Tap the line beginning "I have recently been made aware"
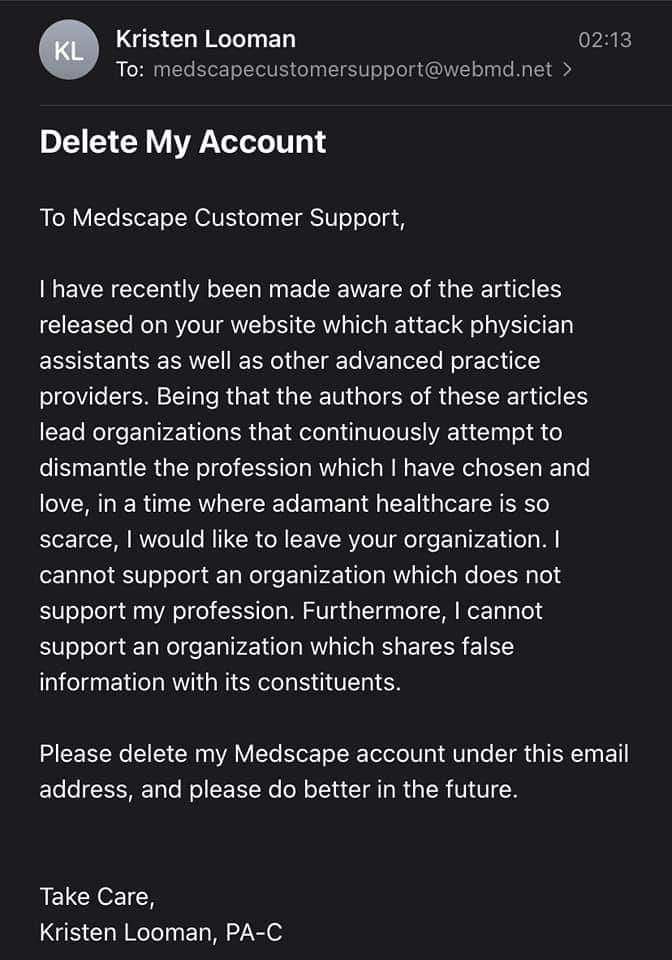This screenshot has width=672, height=960. [x=301, y=289]
